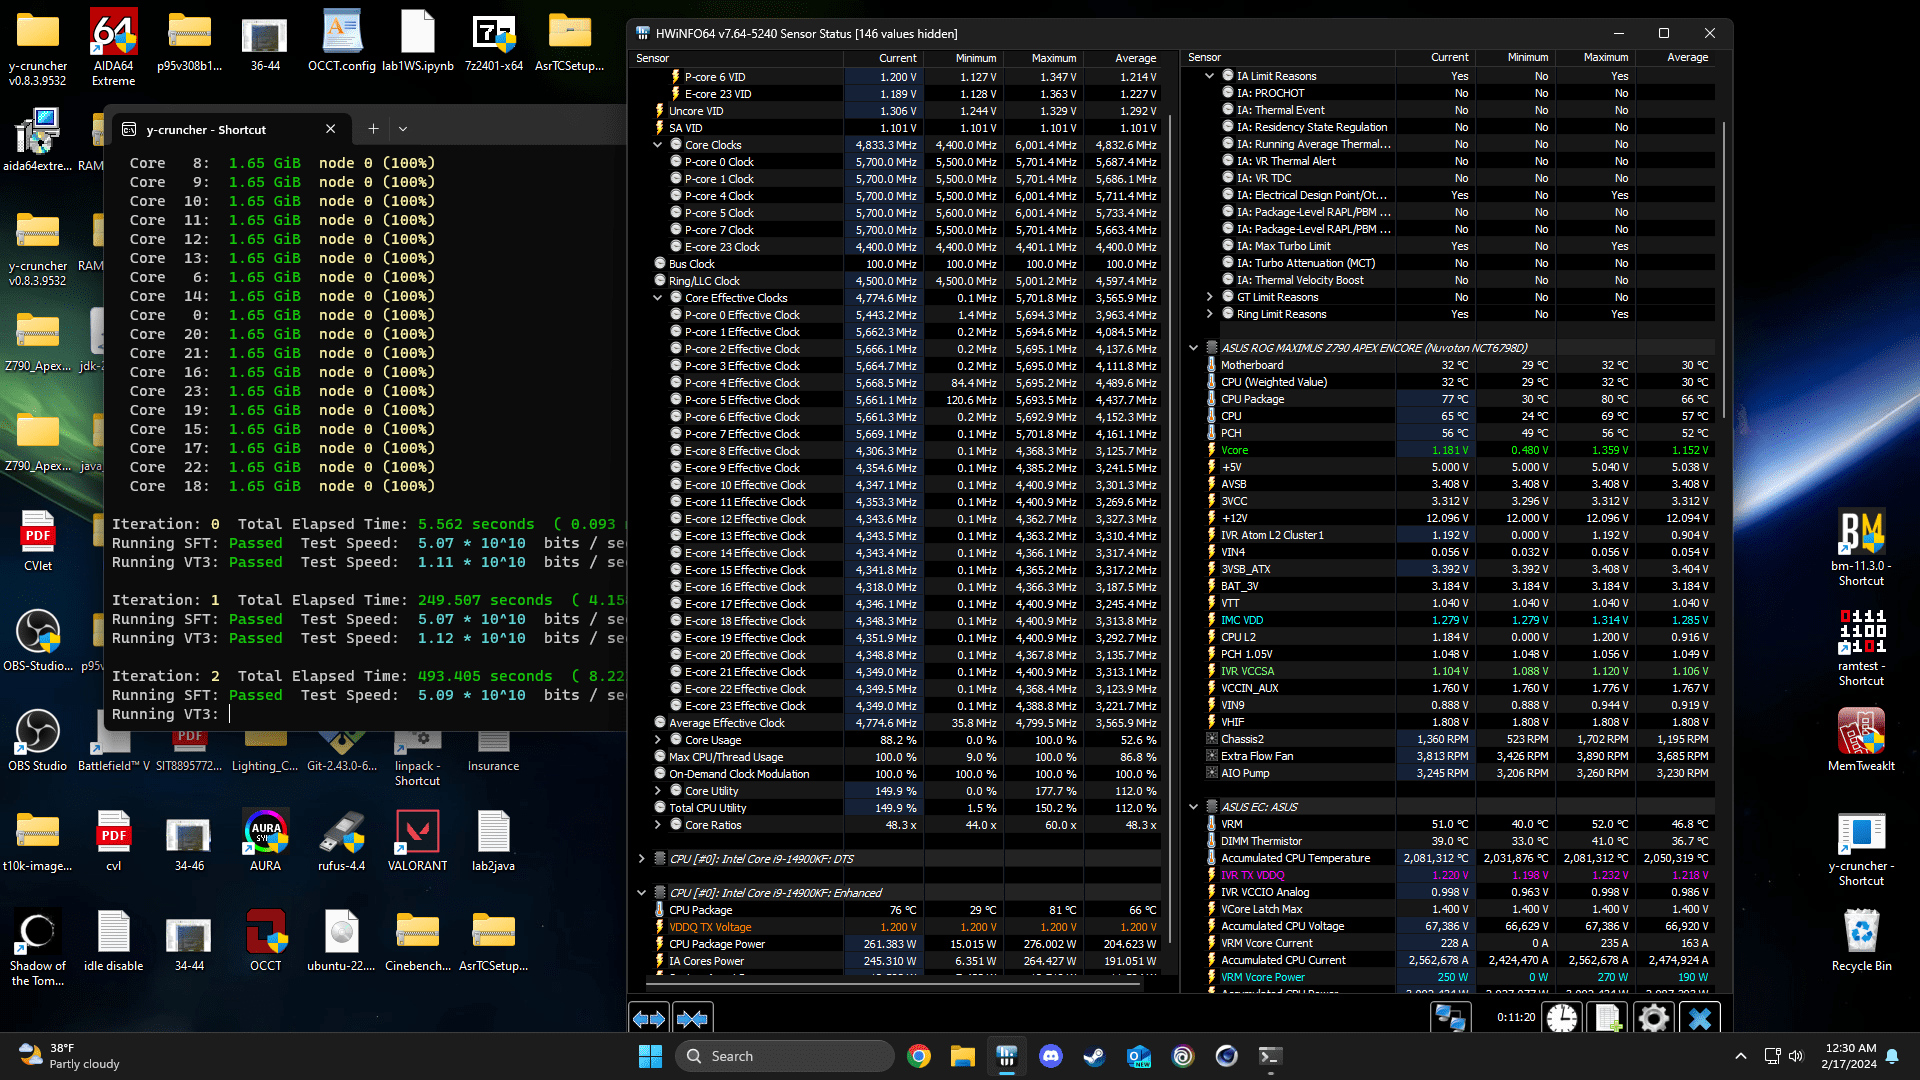Collapse the ASUS EC sensor section

tap(1193, 807)
